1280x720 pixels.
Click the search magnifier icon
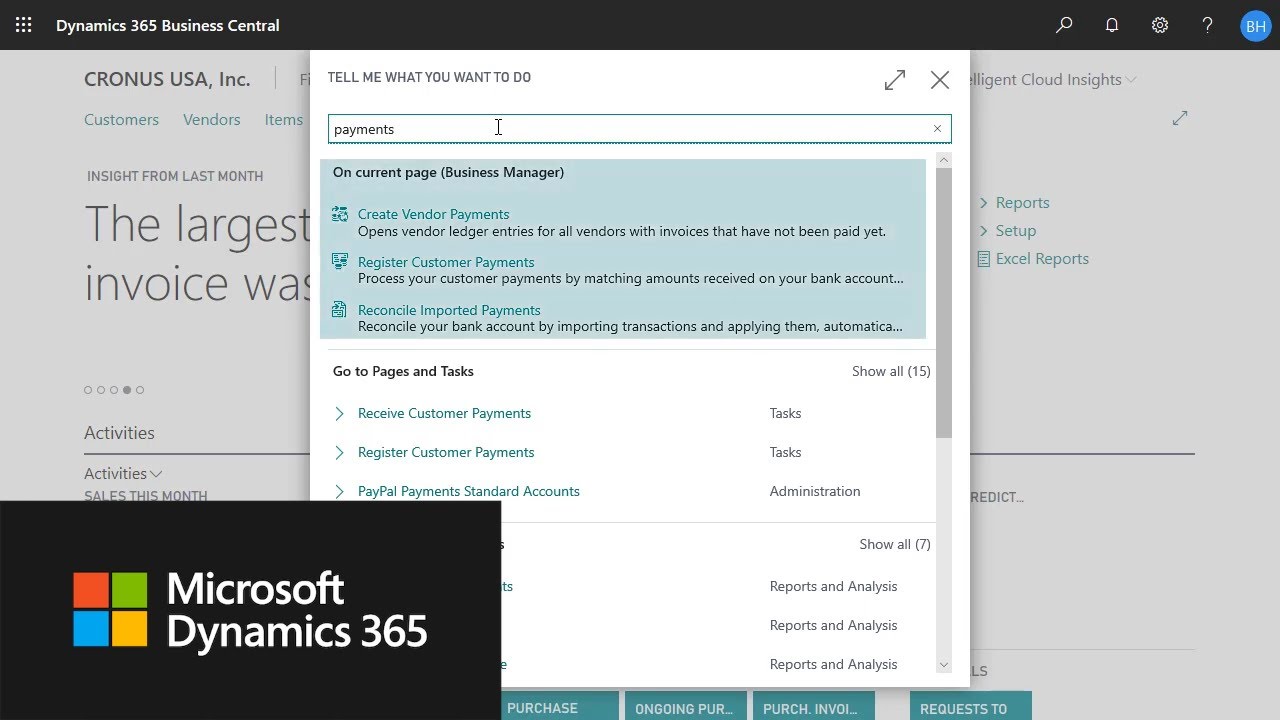1064,25
